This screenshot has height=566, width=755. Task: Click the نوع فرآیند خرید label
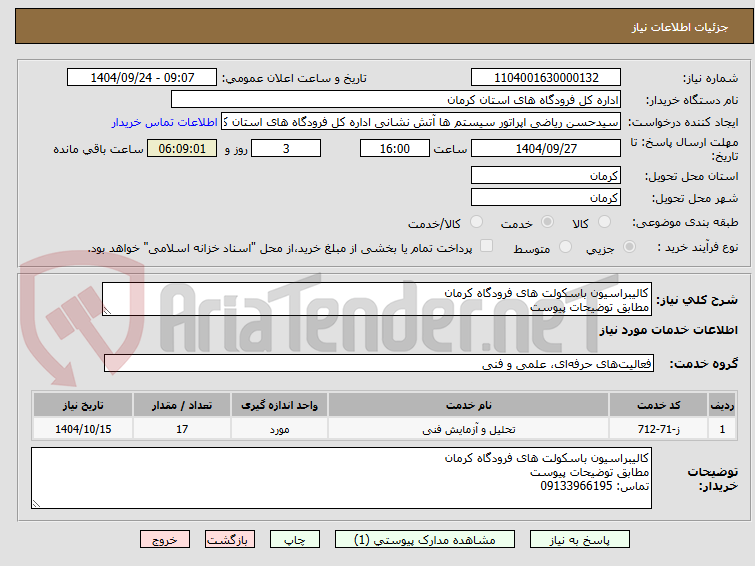tap(698, 247)
